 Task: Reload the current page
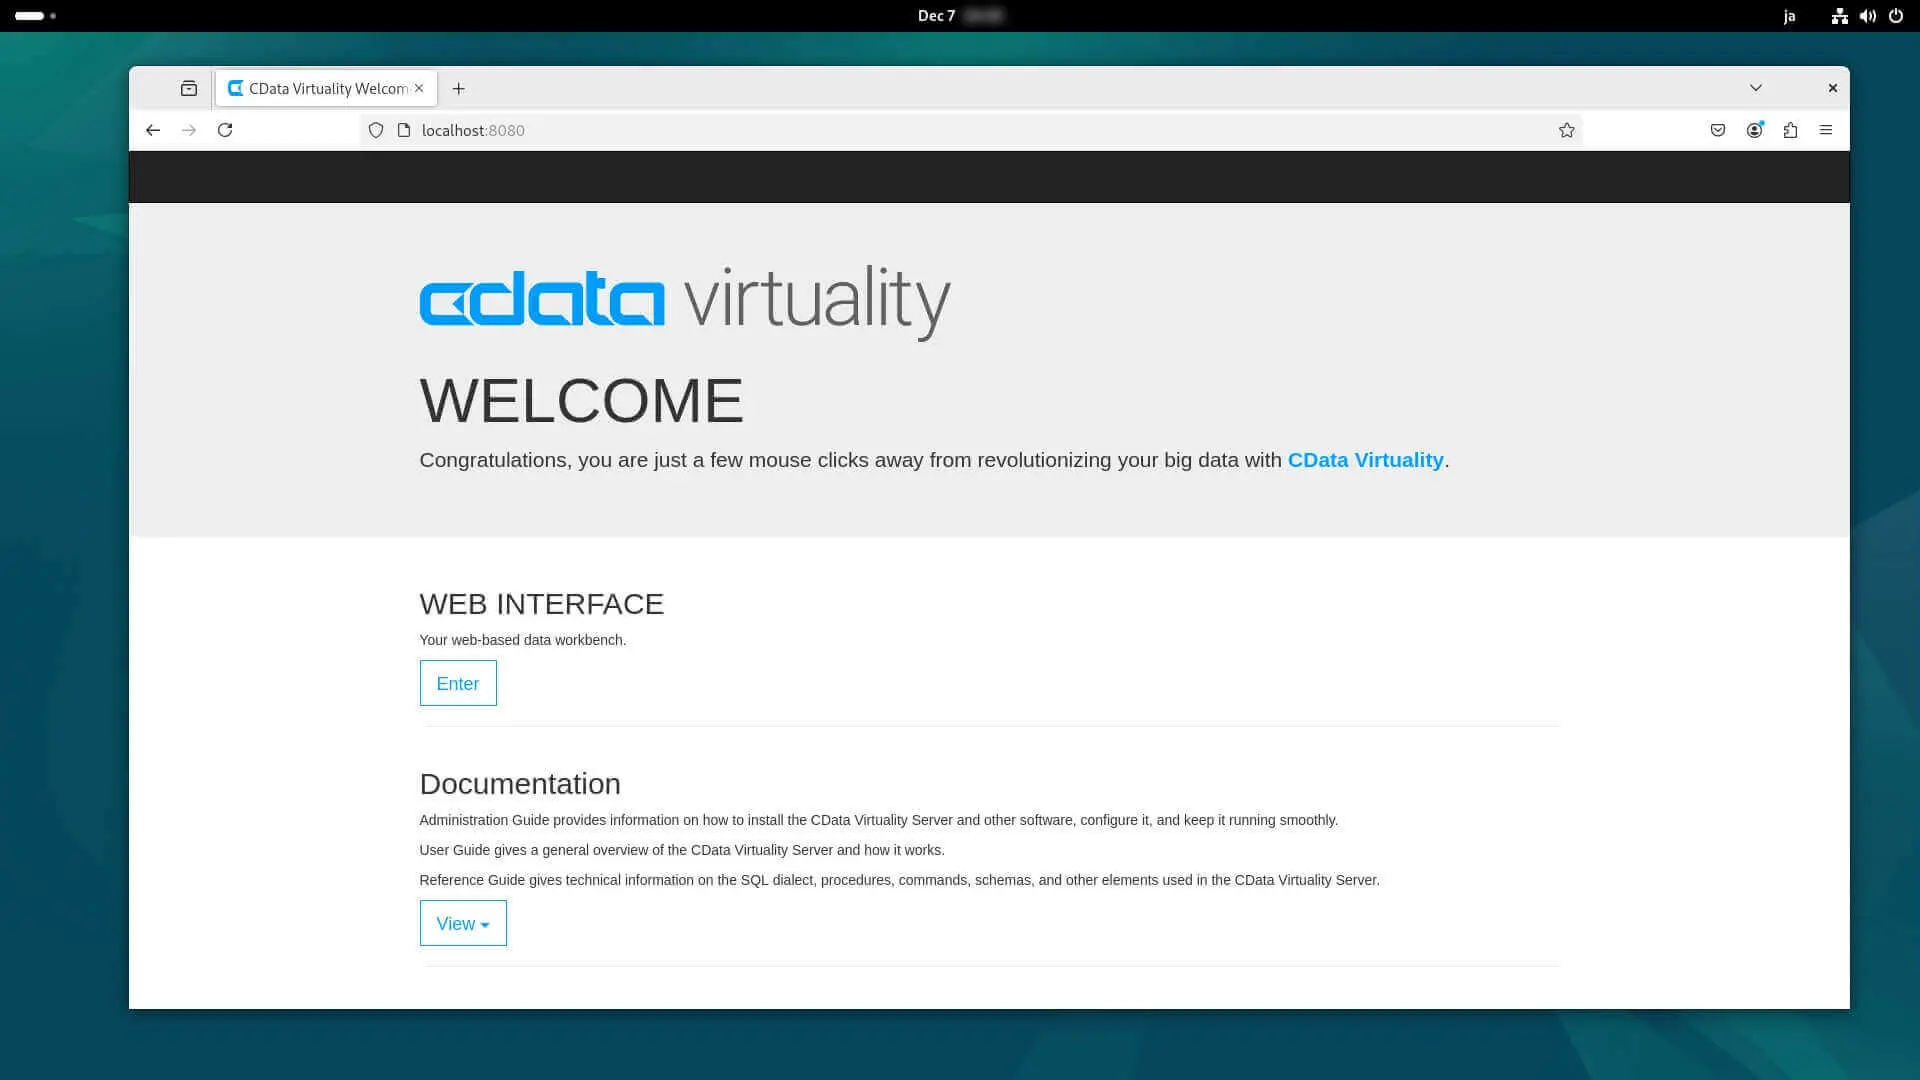click(x=225, y=130)
